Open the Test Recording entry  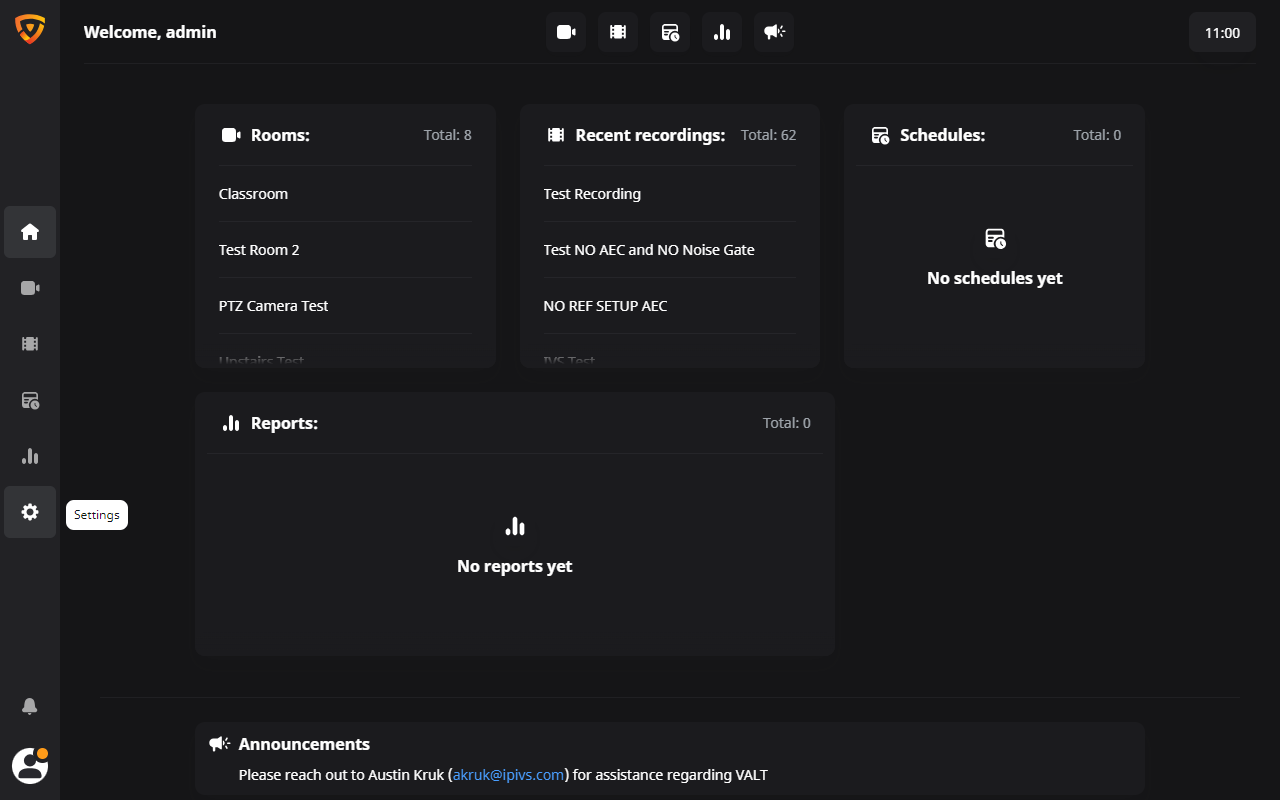(592, 194)
